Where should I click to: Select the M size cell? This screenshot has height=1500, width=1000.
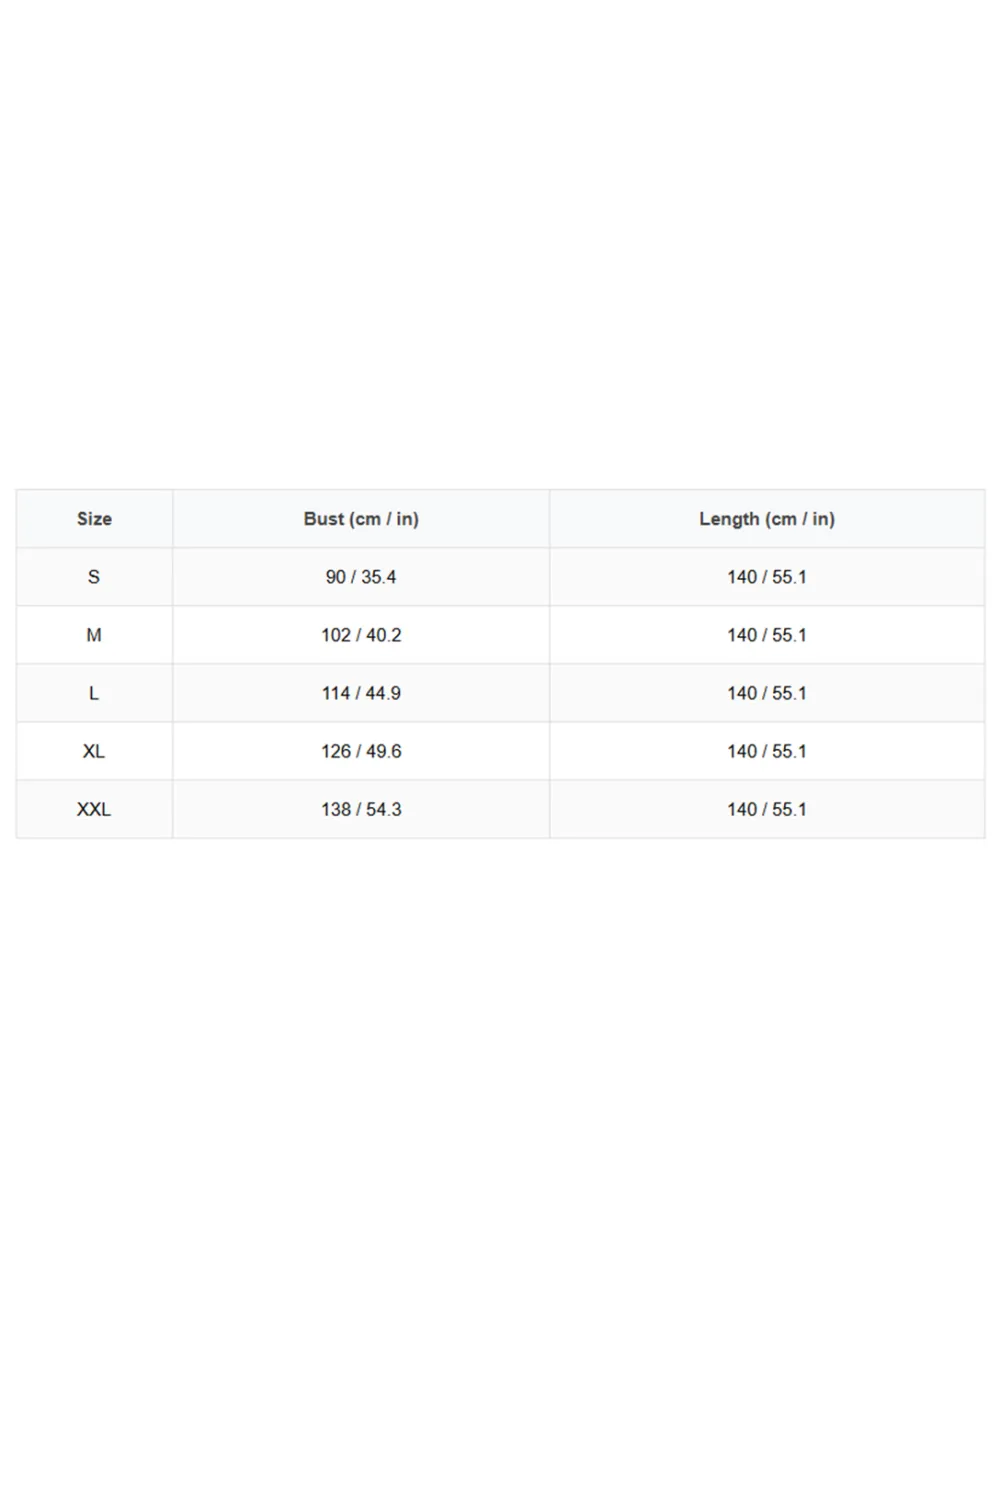pos(94,635)
